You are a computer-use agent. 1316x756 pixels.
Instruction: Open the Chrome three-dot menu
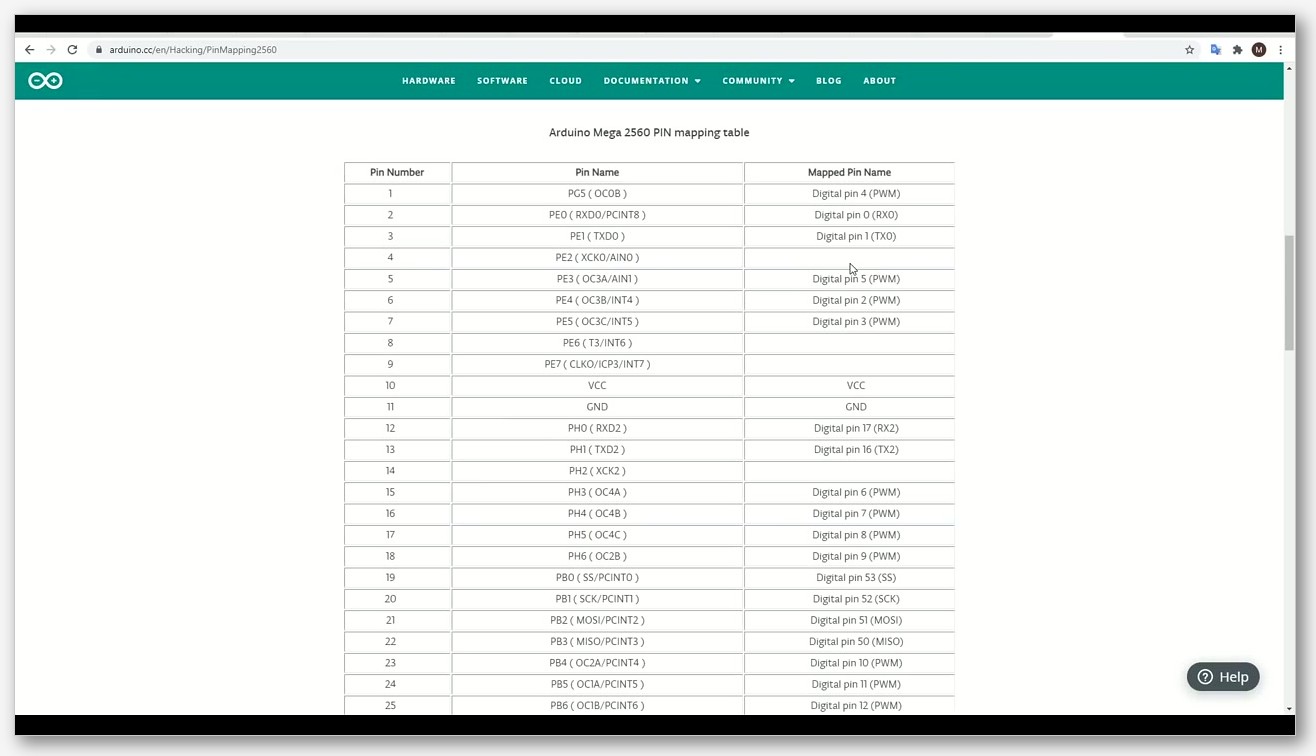(1280, 49)
